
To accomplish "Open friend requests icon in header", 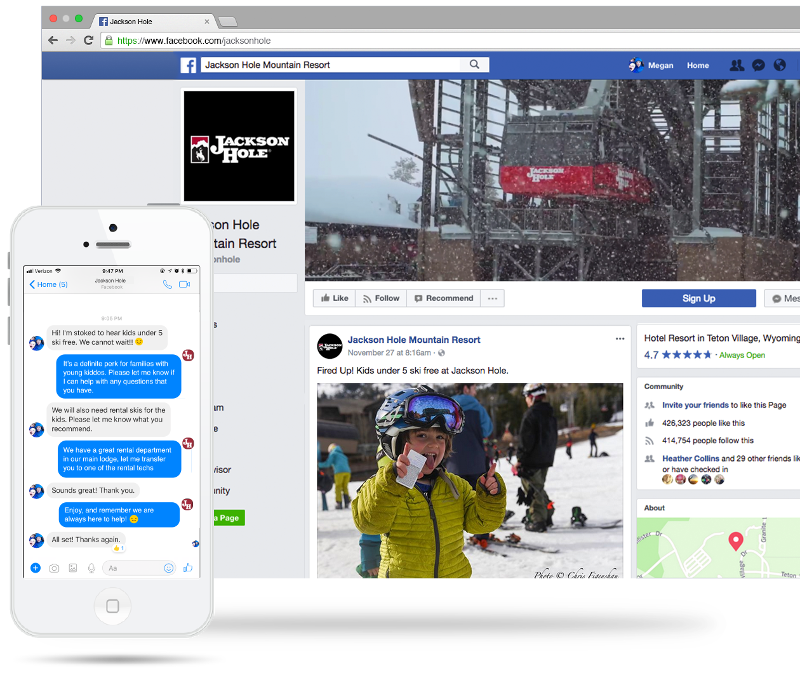I will click(737, 65).
